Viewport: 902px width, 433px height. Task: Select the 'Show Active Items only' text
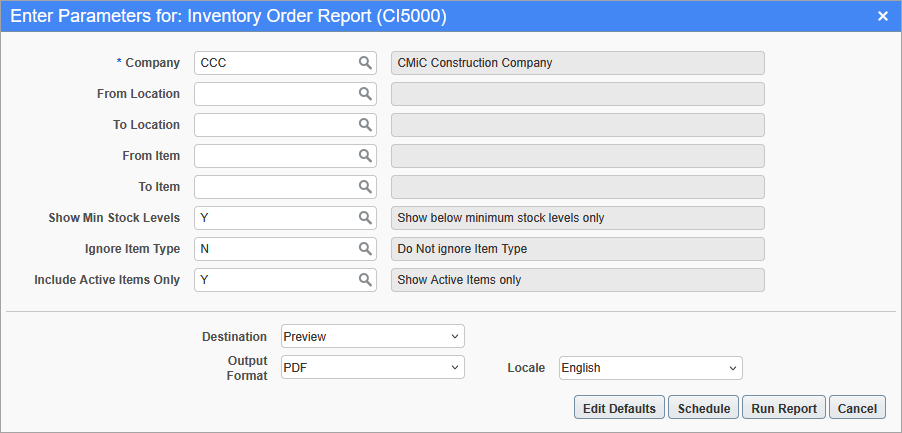coord(459,280)
